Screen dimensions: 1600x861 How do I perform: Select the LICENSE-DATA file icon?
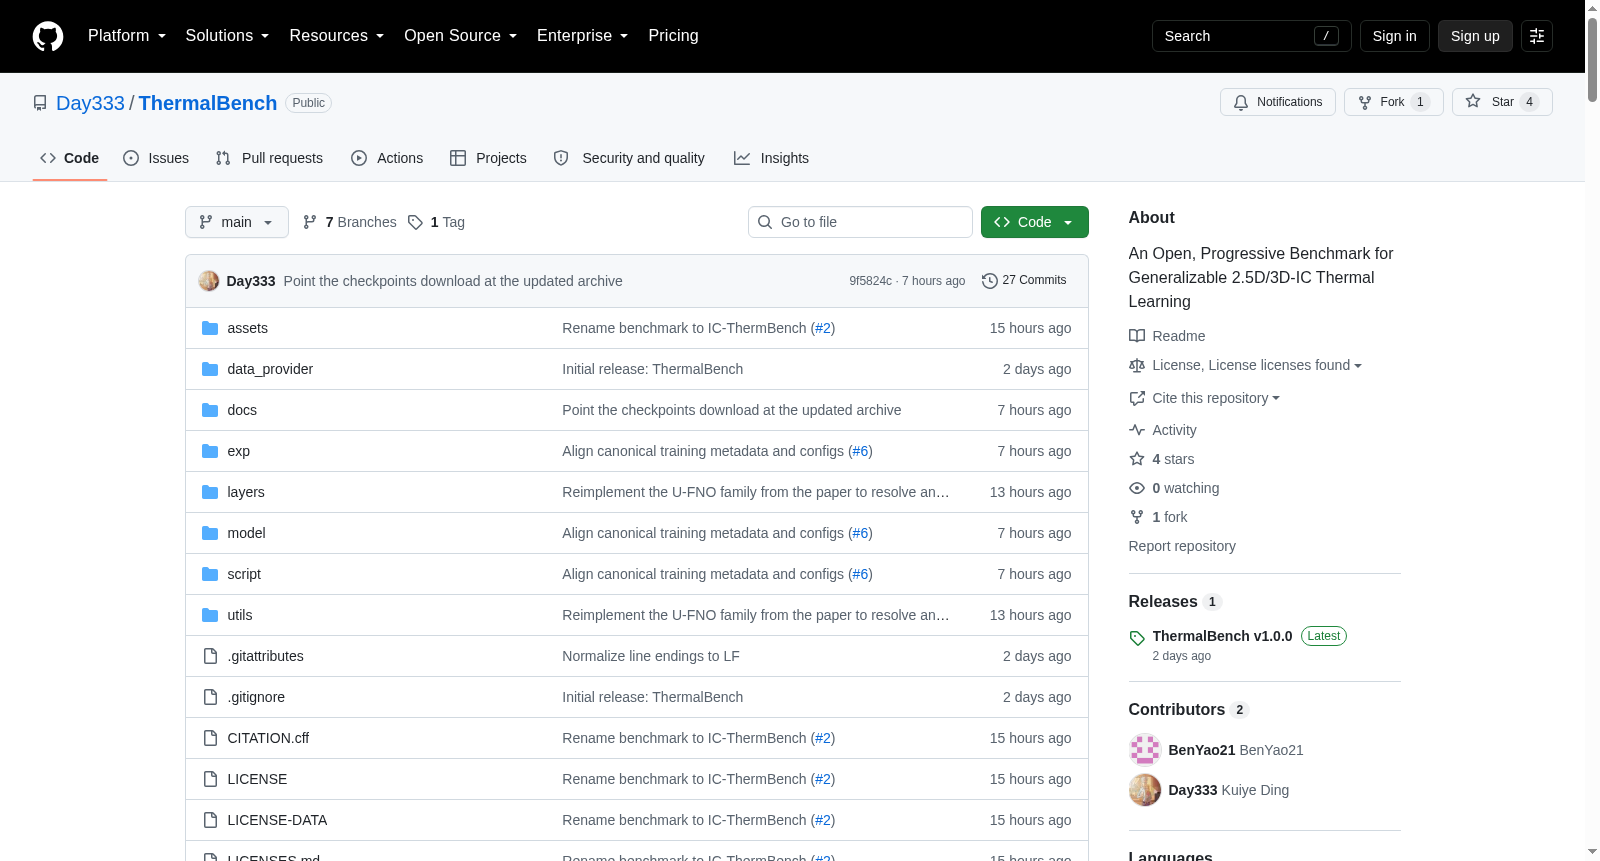click(x=210, y=820)
